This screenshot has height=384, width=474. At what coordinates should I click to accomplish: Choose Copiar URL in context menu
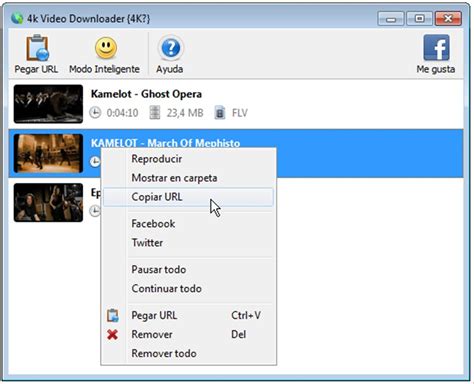point(188,197)
